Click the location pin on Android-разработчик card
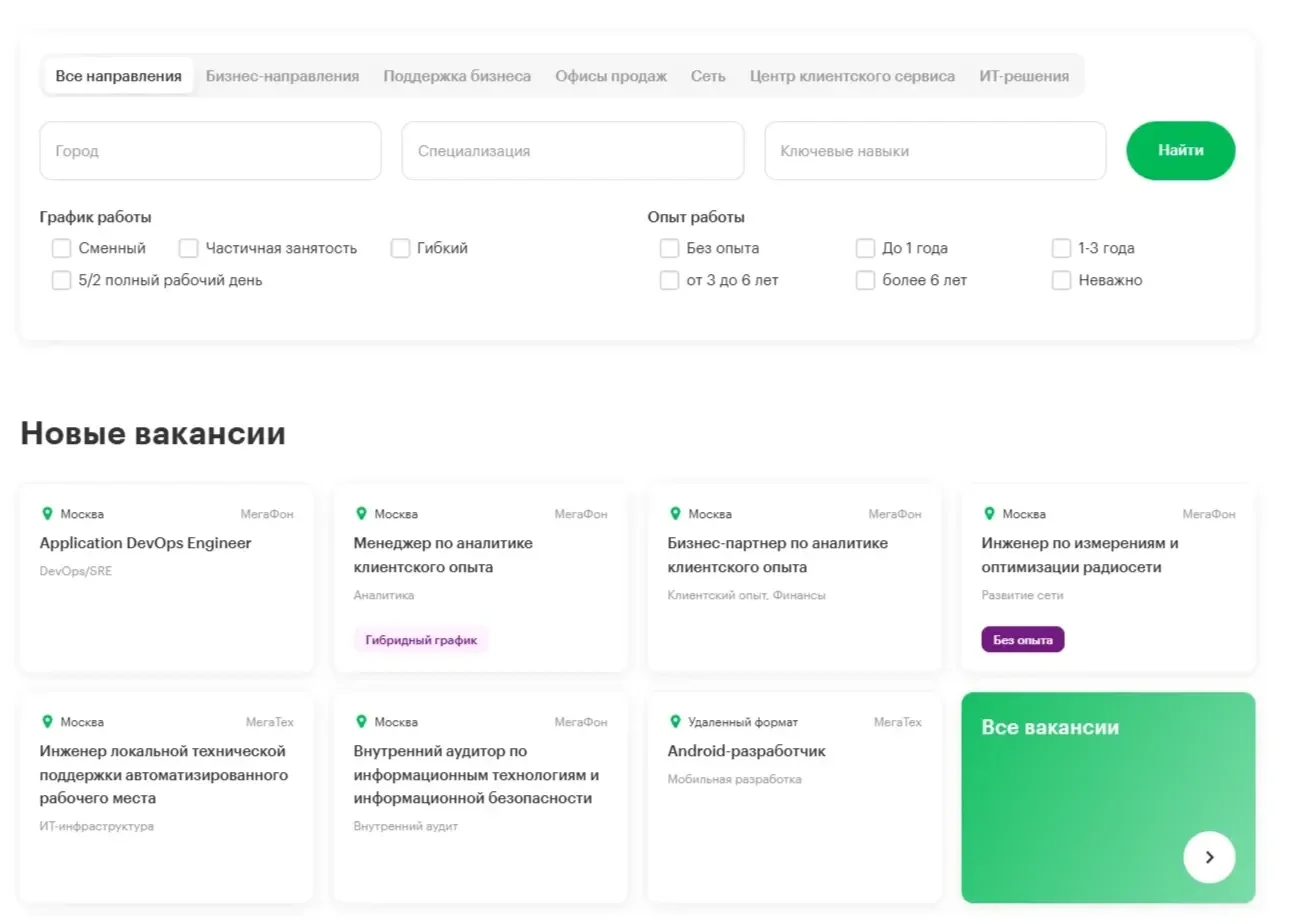 (x=675, y=722)
